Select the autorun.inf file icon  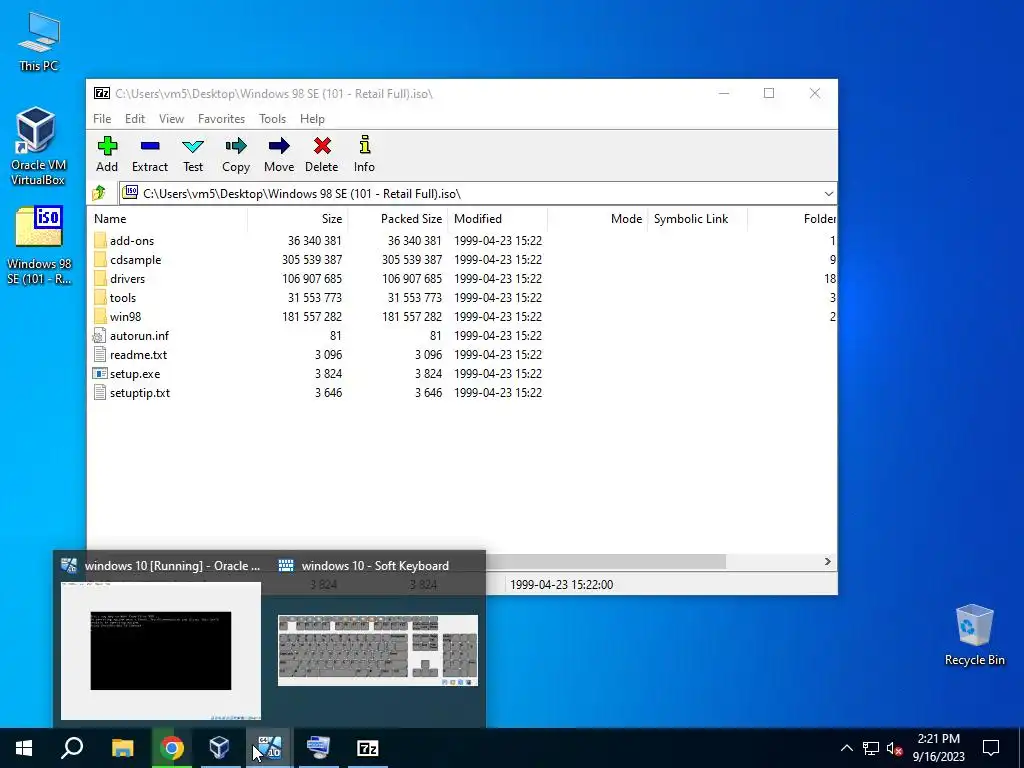point(99,336)
